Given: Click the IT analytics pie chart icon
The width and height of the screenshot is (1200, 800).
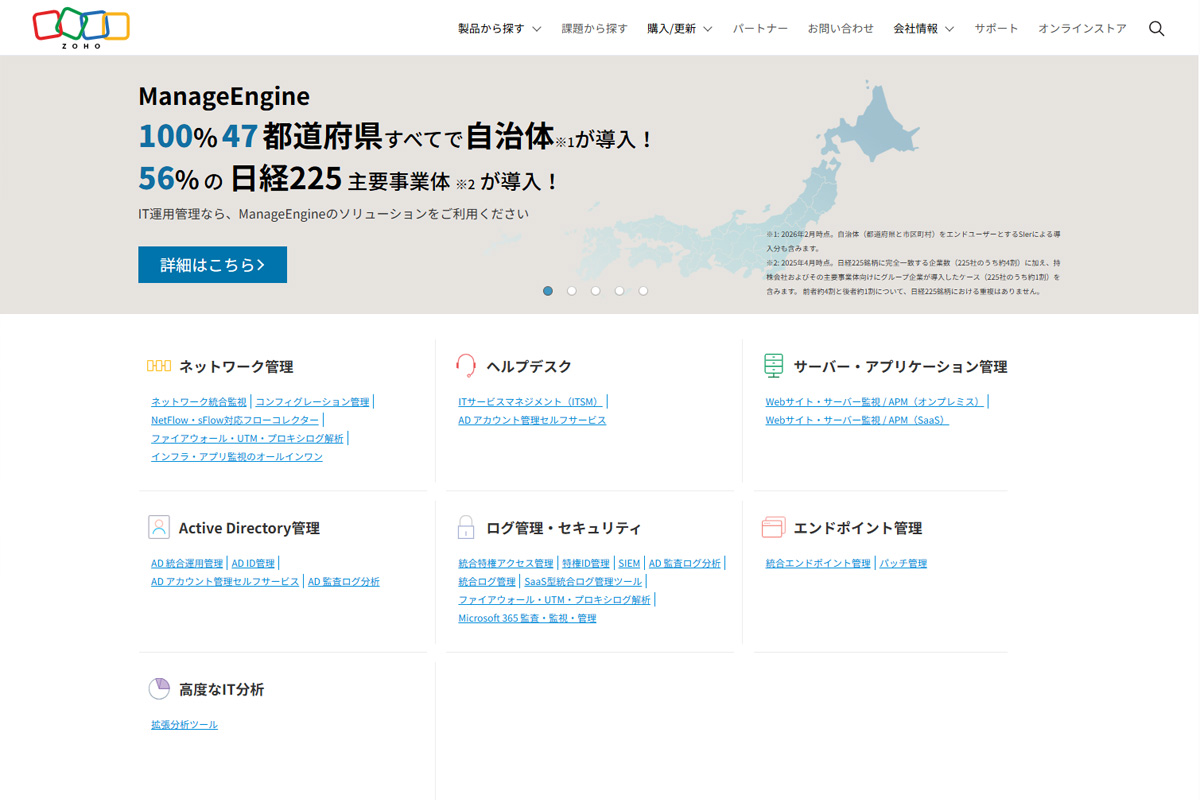Looking at the screenshot, I should tap(159, 688).
